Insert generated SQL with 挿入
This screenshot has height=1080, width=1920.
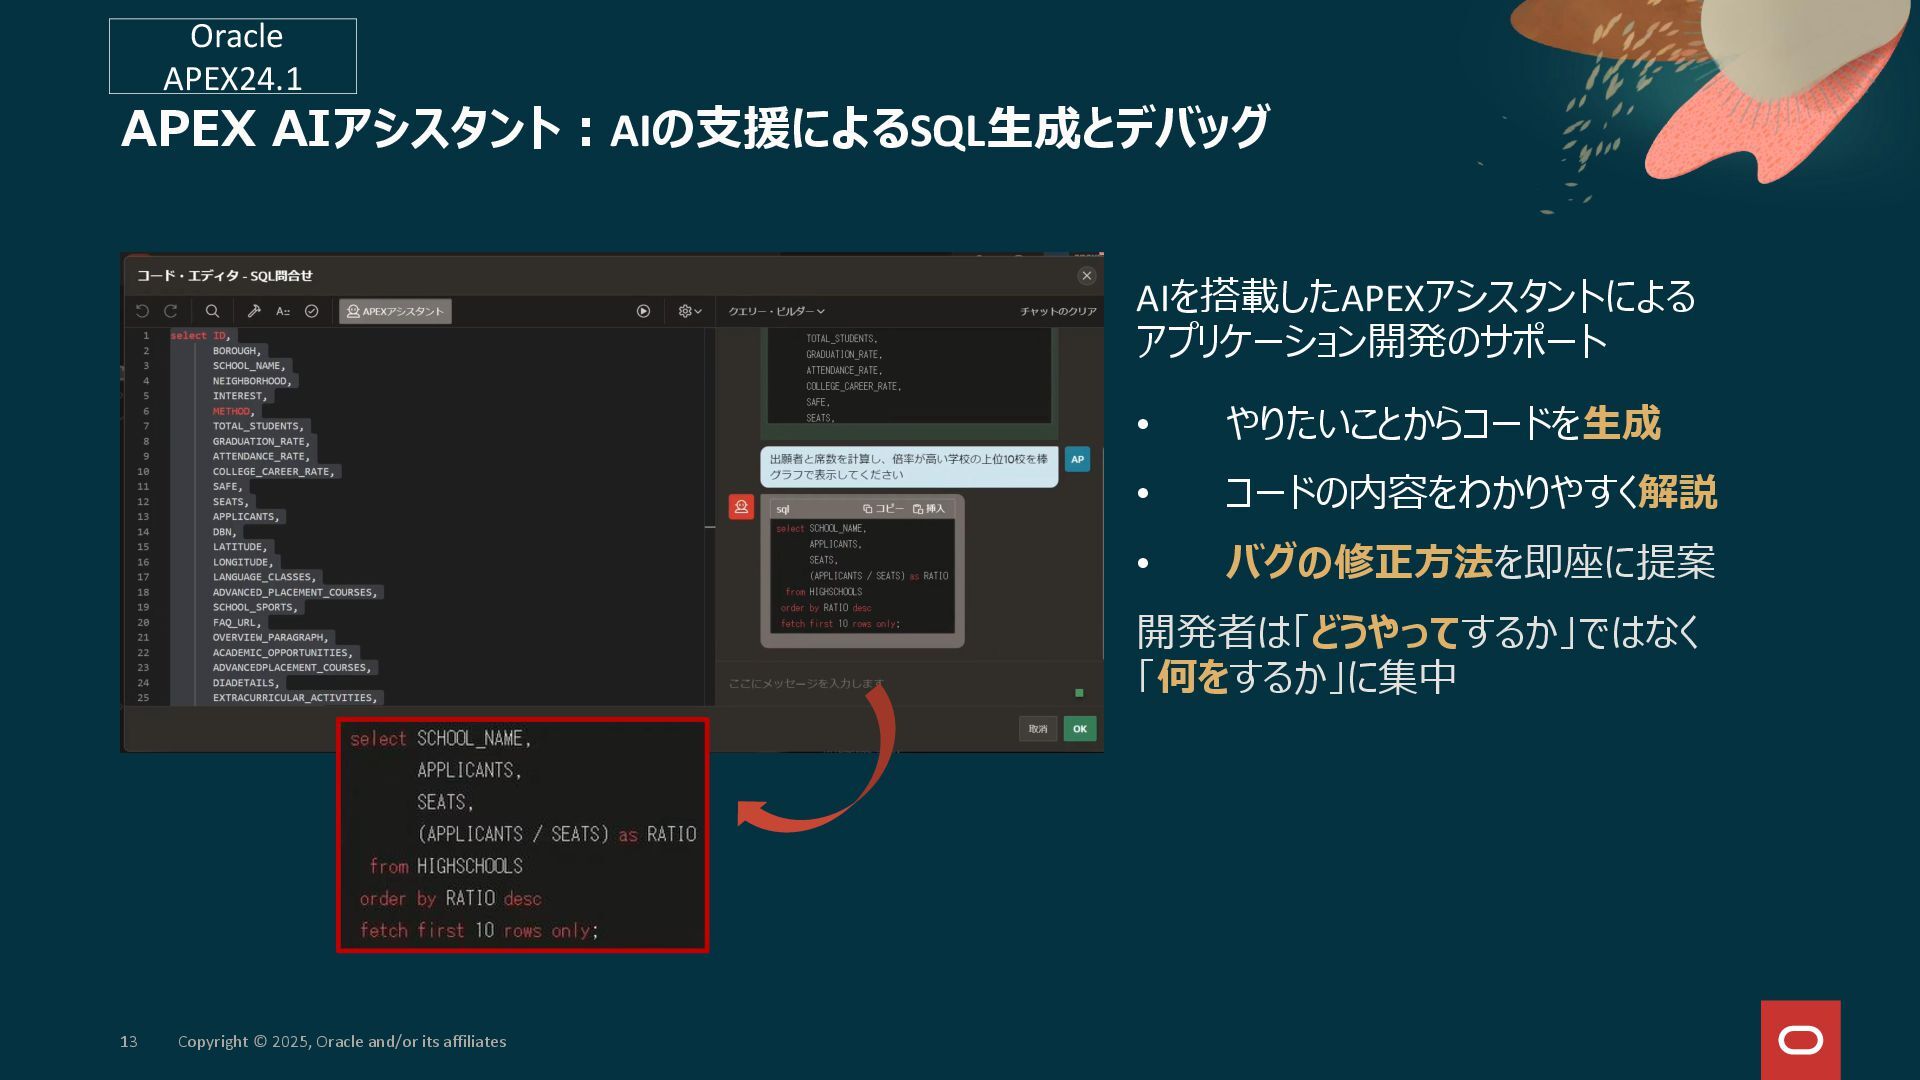pyautogui.click(x=928, y=509)
